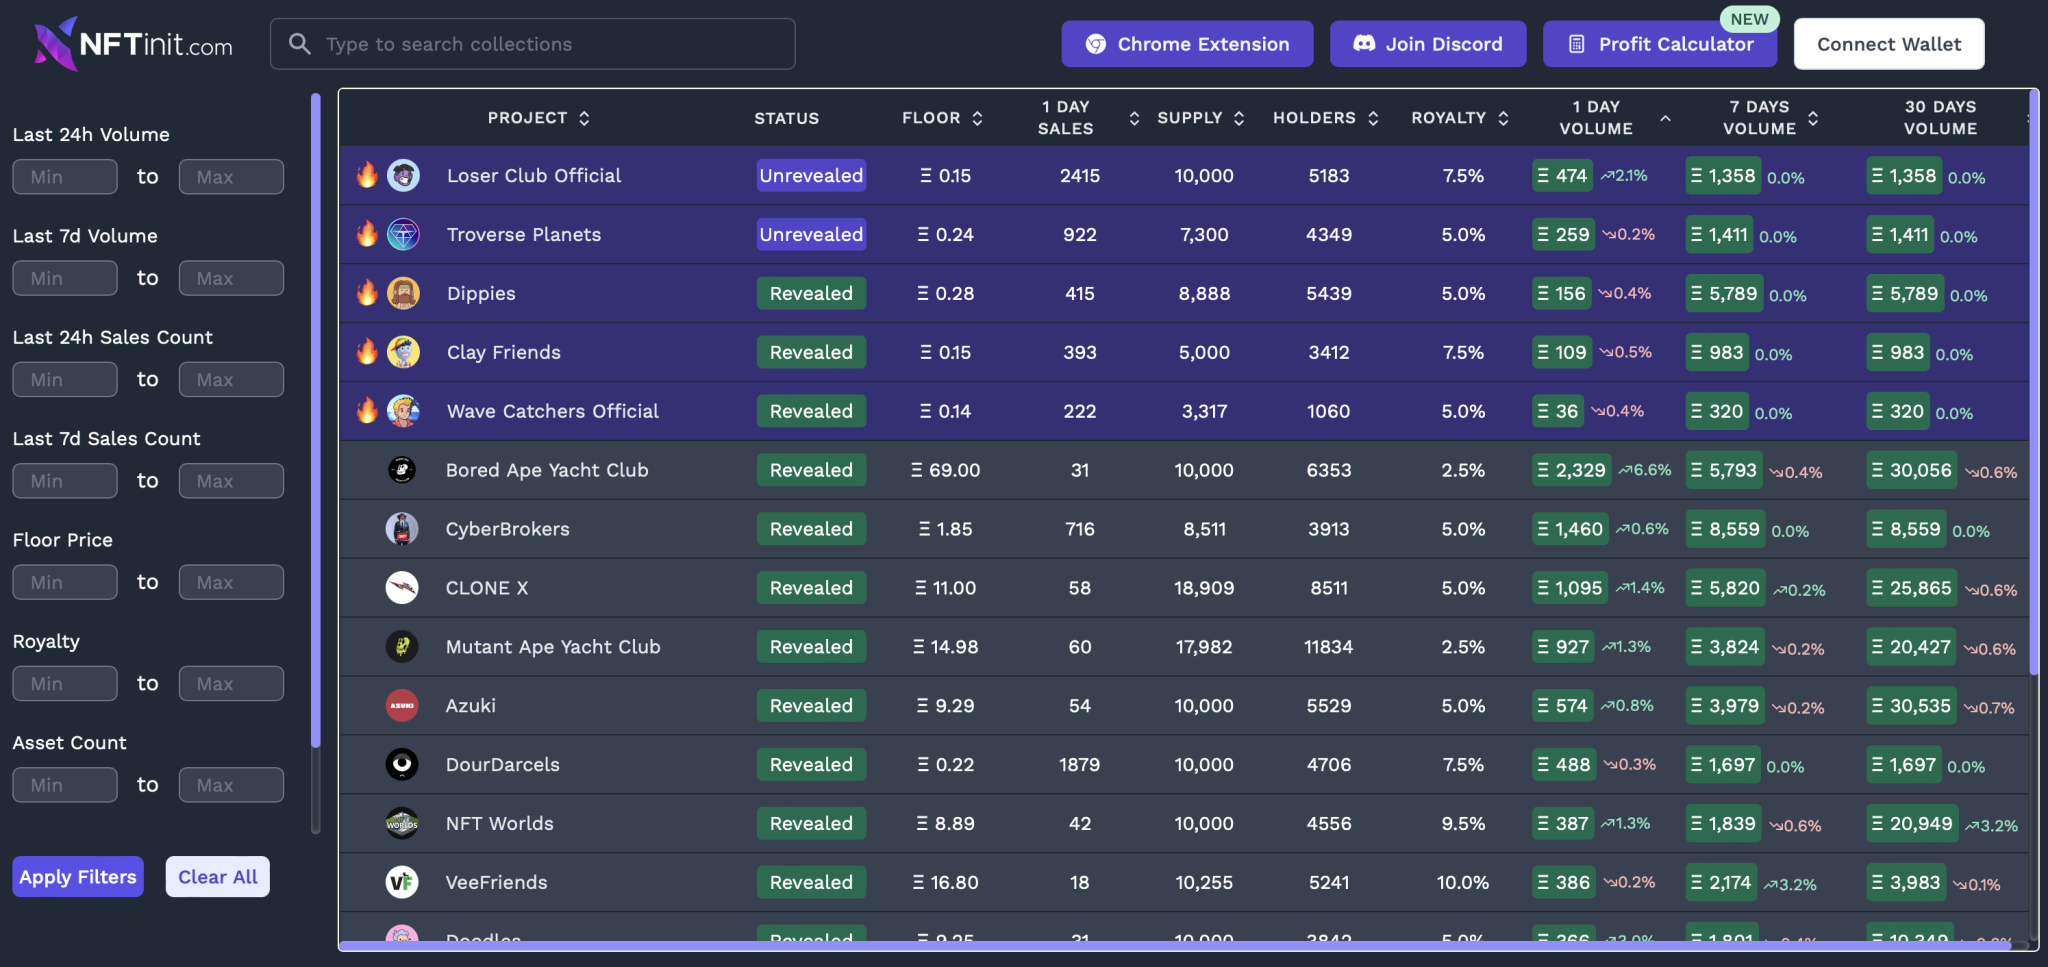Click the NFT Worlds collection logo
This screenshot has width=2048, height=967.
[x=402, y=823]
